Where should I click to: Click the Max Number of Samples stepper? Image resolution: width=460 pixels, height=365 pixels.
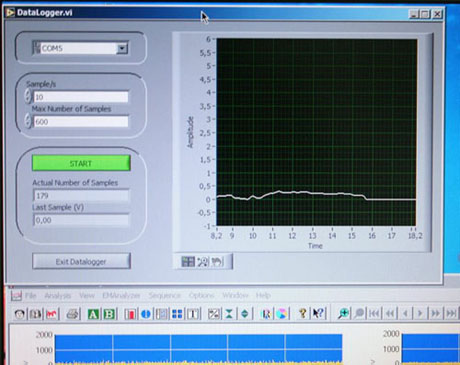click(x=28, y=121)
